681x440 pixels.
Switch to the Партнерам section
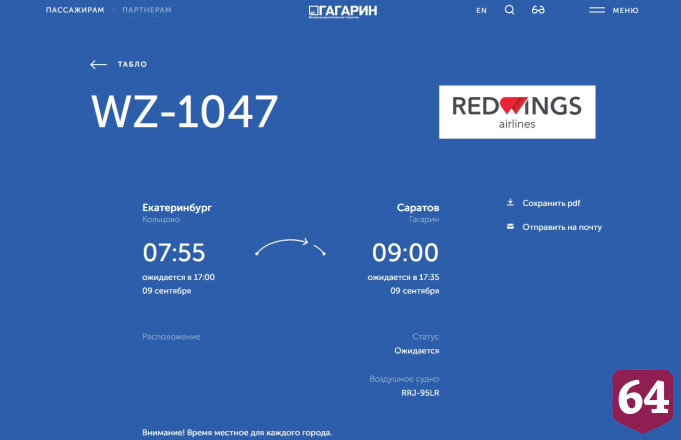[x=147, y=10]
